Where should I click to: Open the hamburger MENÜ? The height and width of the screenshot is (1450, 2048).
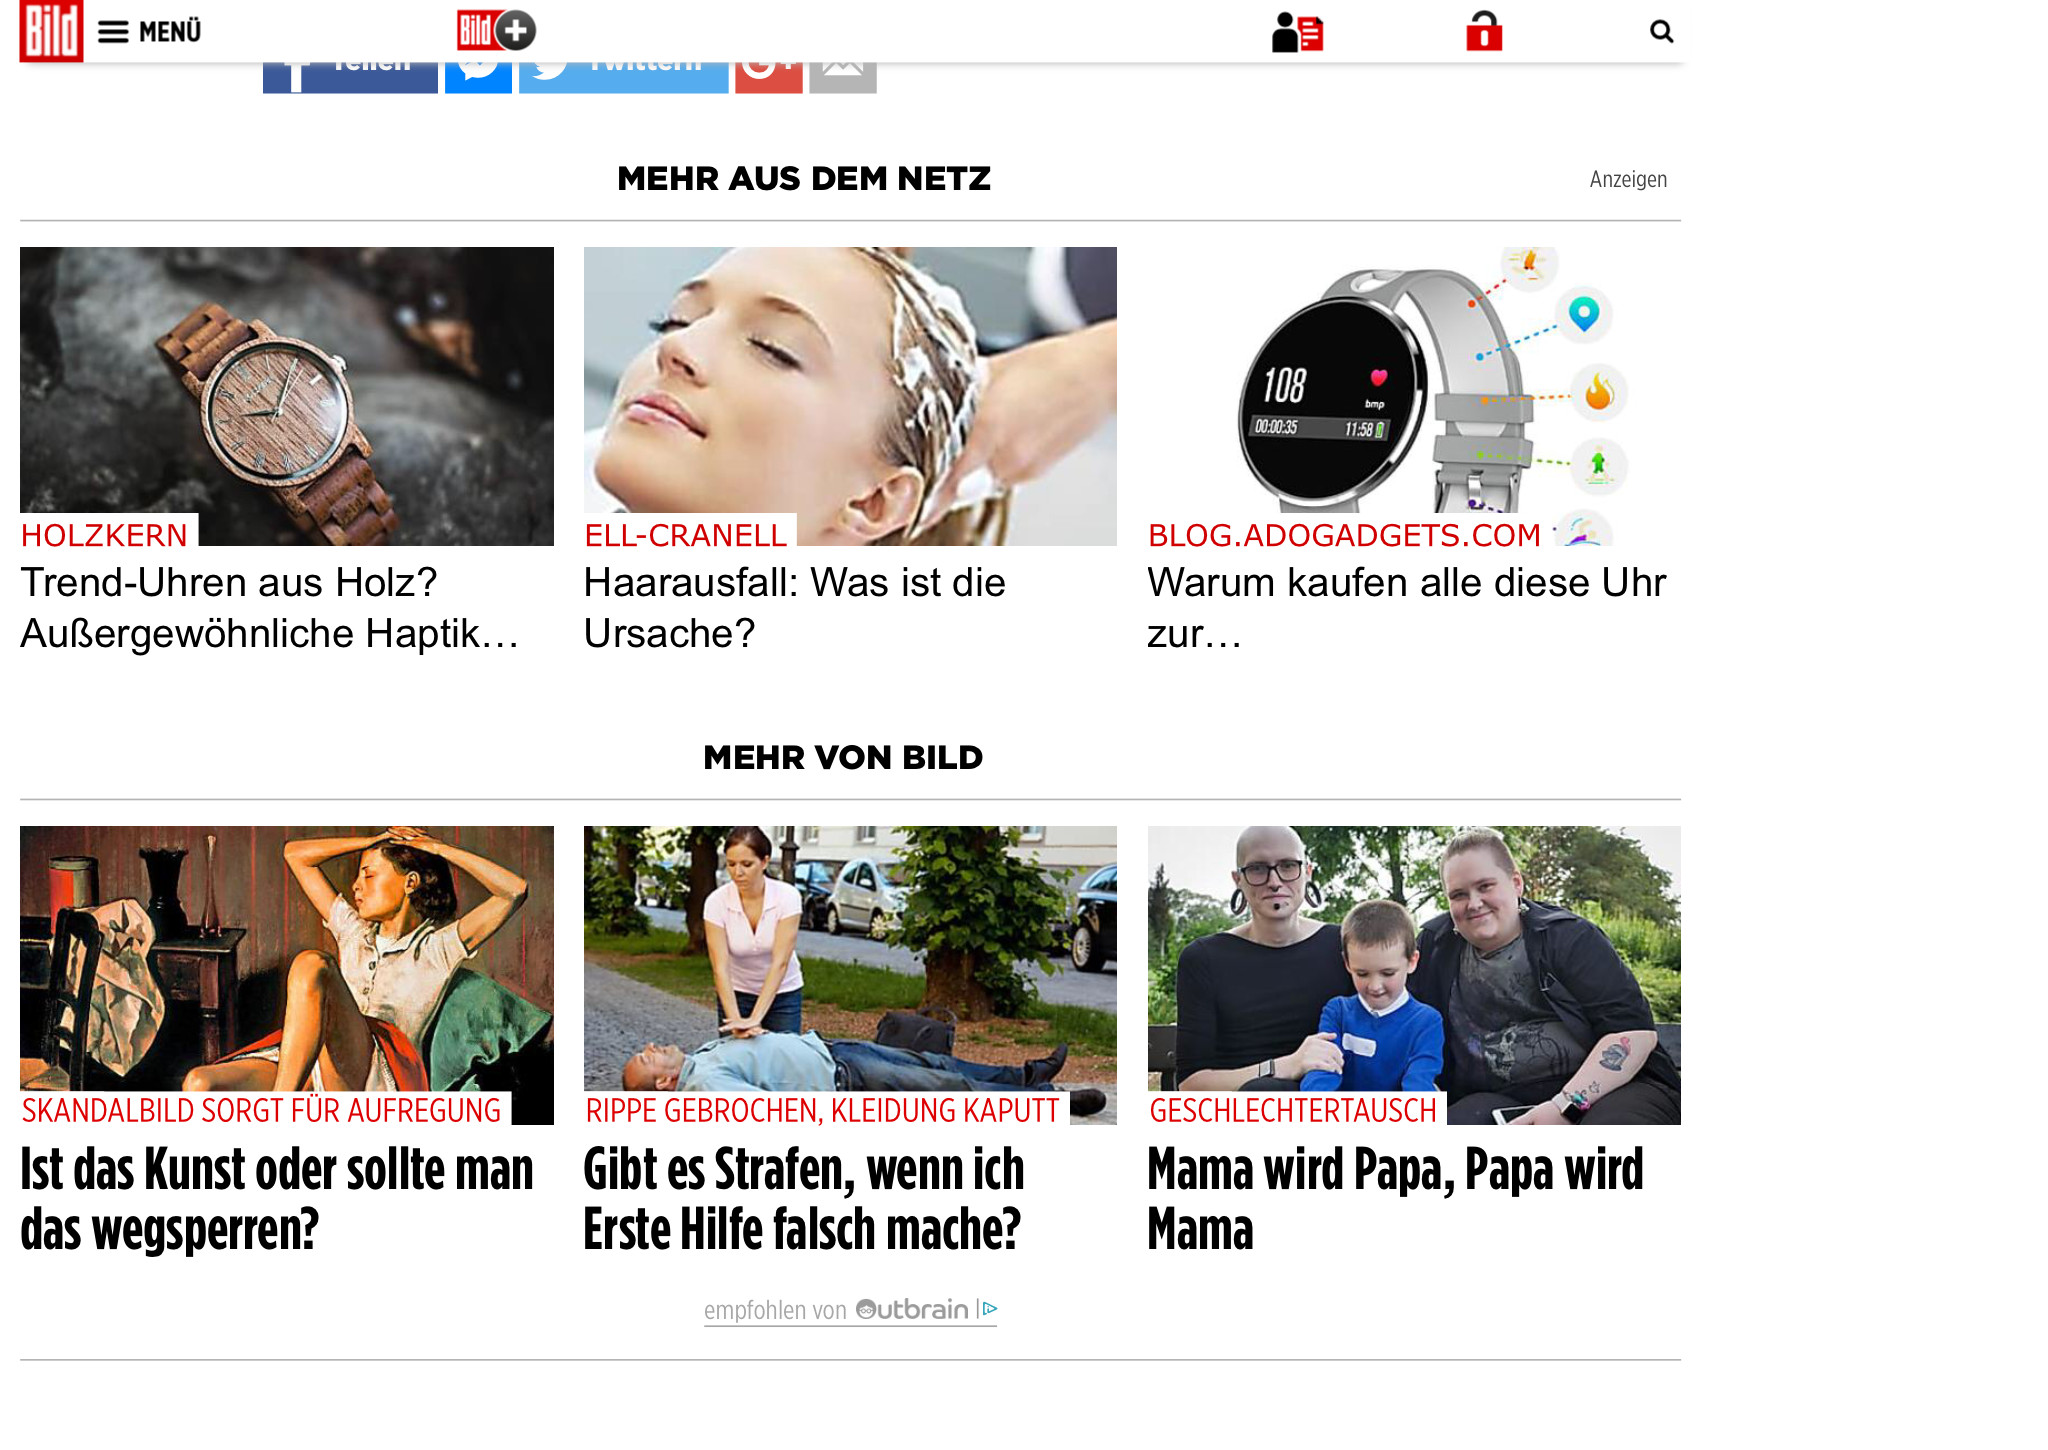coord(150,32)
